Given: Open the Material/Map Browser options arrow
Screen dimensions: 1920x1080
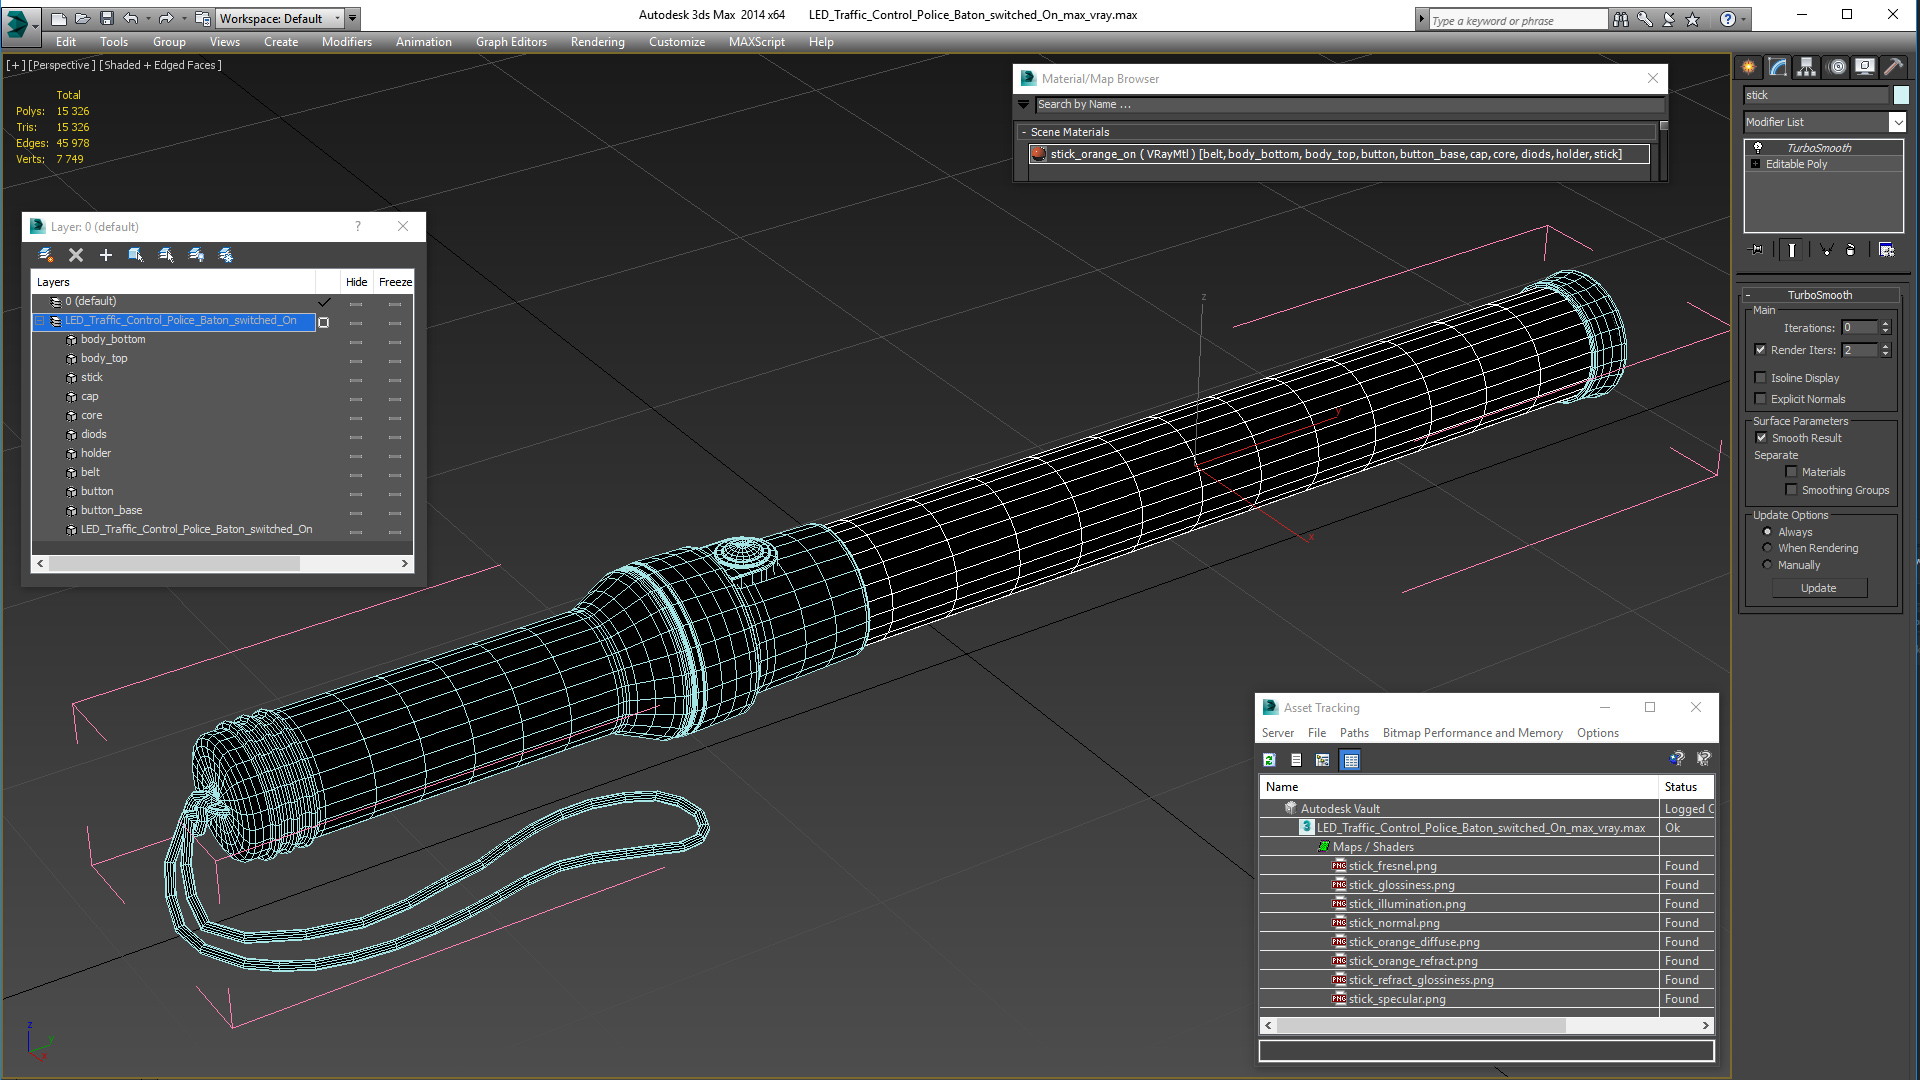Looking at the screenshot, I should click(1023, 104).
